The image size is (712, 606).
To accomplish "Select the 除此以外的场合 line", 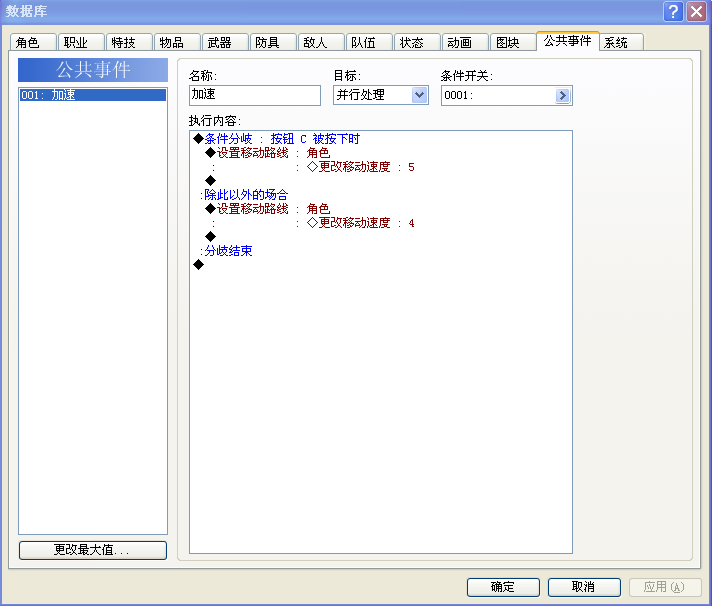I will click(x=246, y=195).
